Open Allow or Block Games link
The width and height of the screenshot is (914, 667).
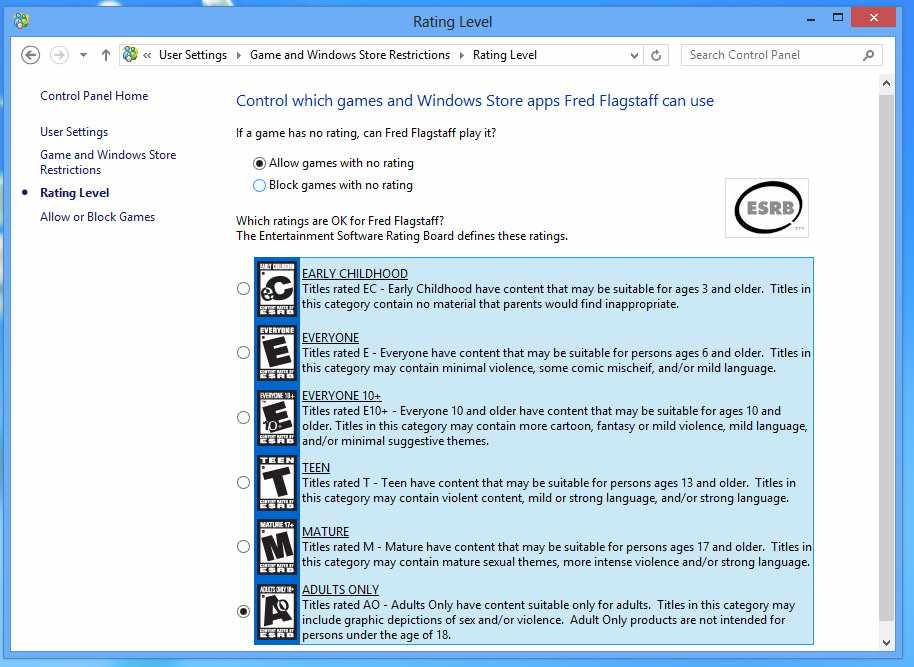pos(97,217)
